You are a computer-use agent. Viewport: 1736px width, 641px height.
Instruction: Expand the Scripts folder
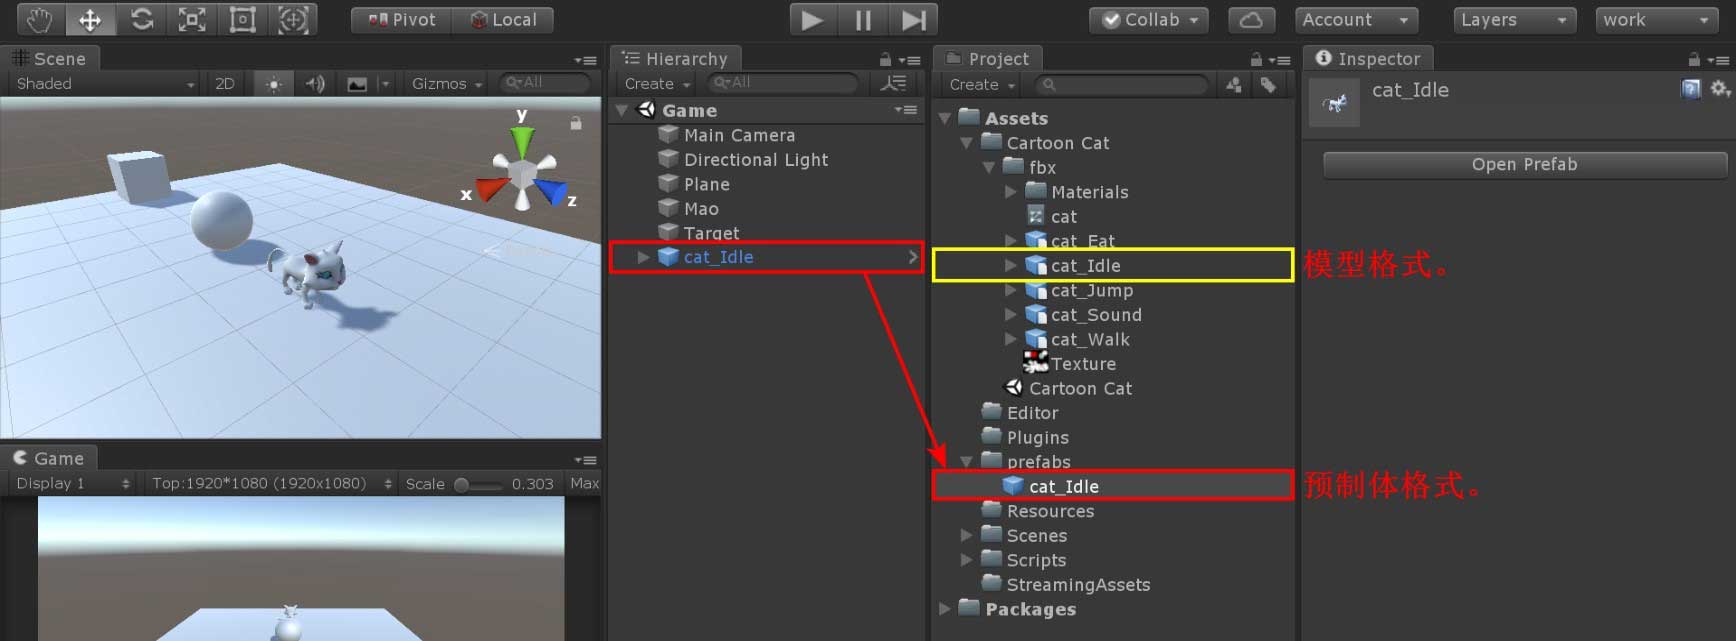[x=967, y=560]
